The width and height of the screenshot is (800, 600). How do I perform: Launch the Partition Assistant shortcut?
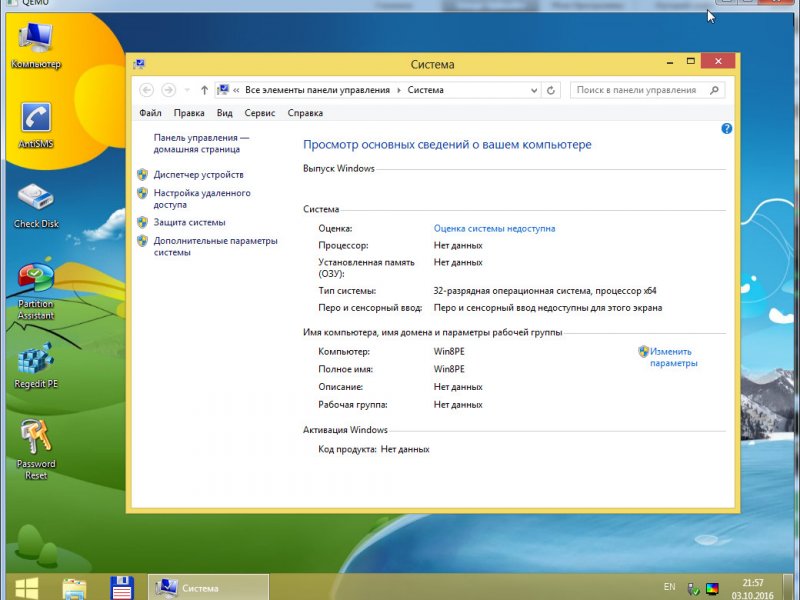(36, 291)
